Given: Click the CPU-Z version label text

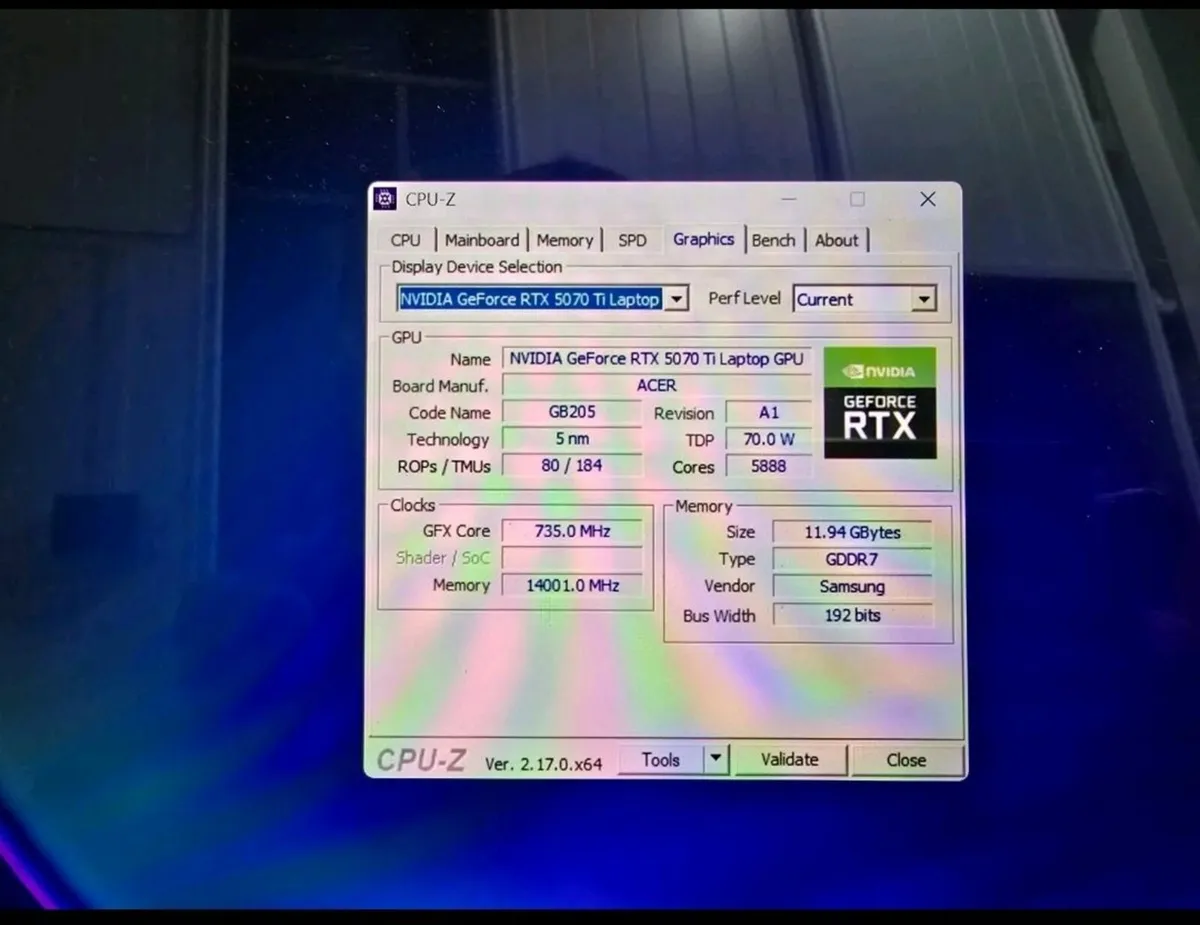Looking at the screenshot, I should point(543,762).
